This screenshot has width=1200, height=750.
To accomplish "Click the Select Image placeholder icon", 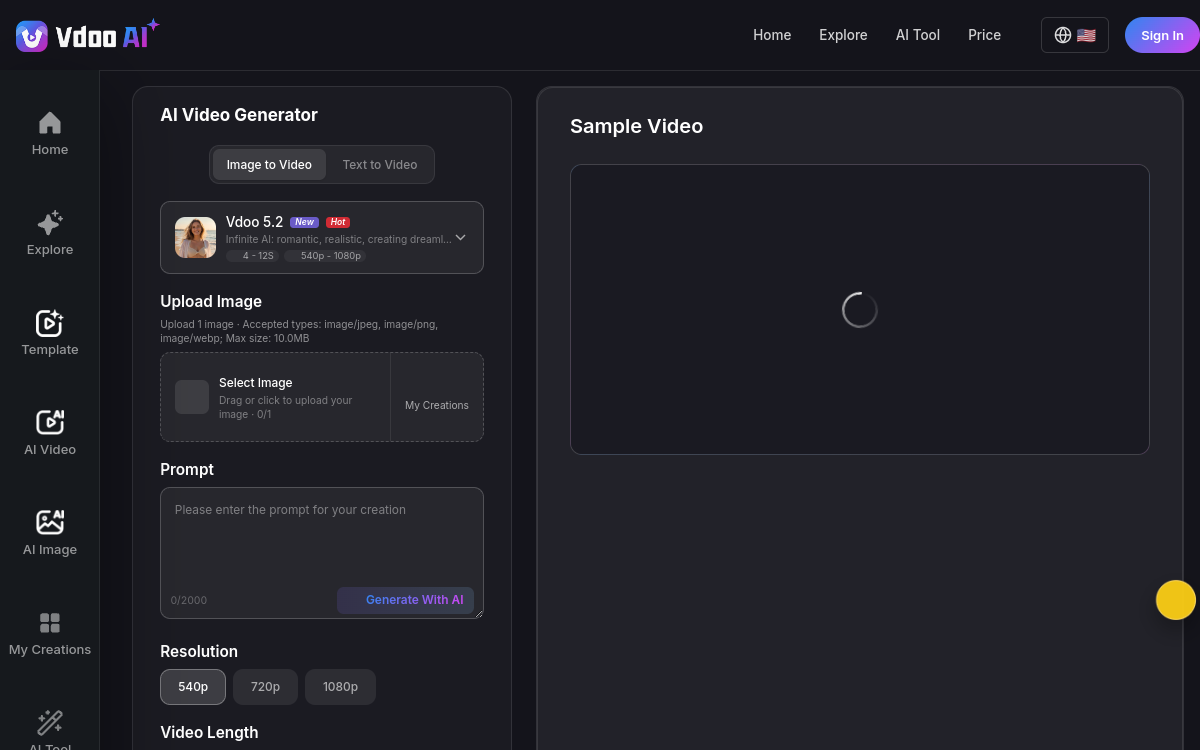I will point(192,397).
